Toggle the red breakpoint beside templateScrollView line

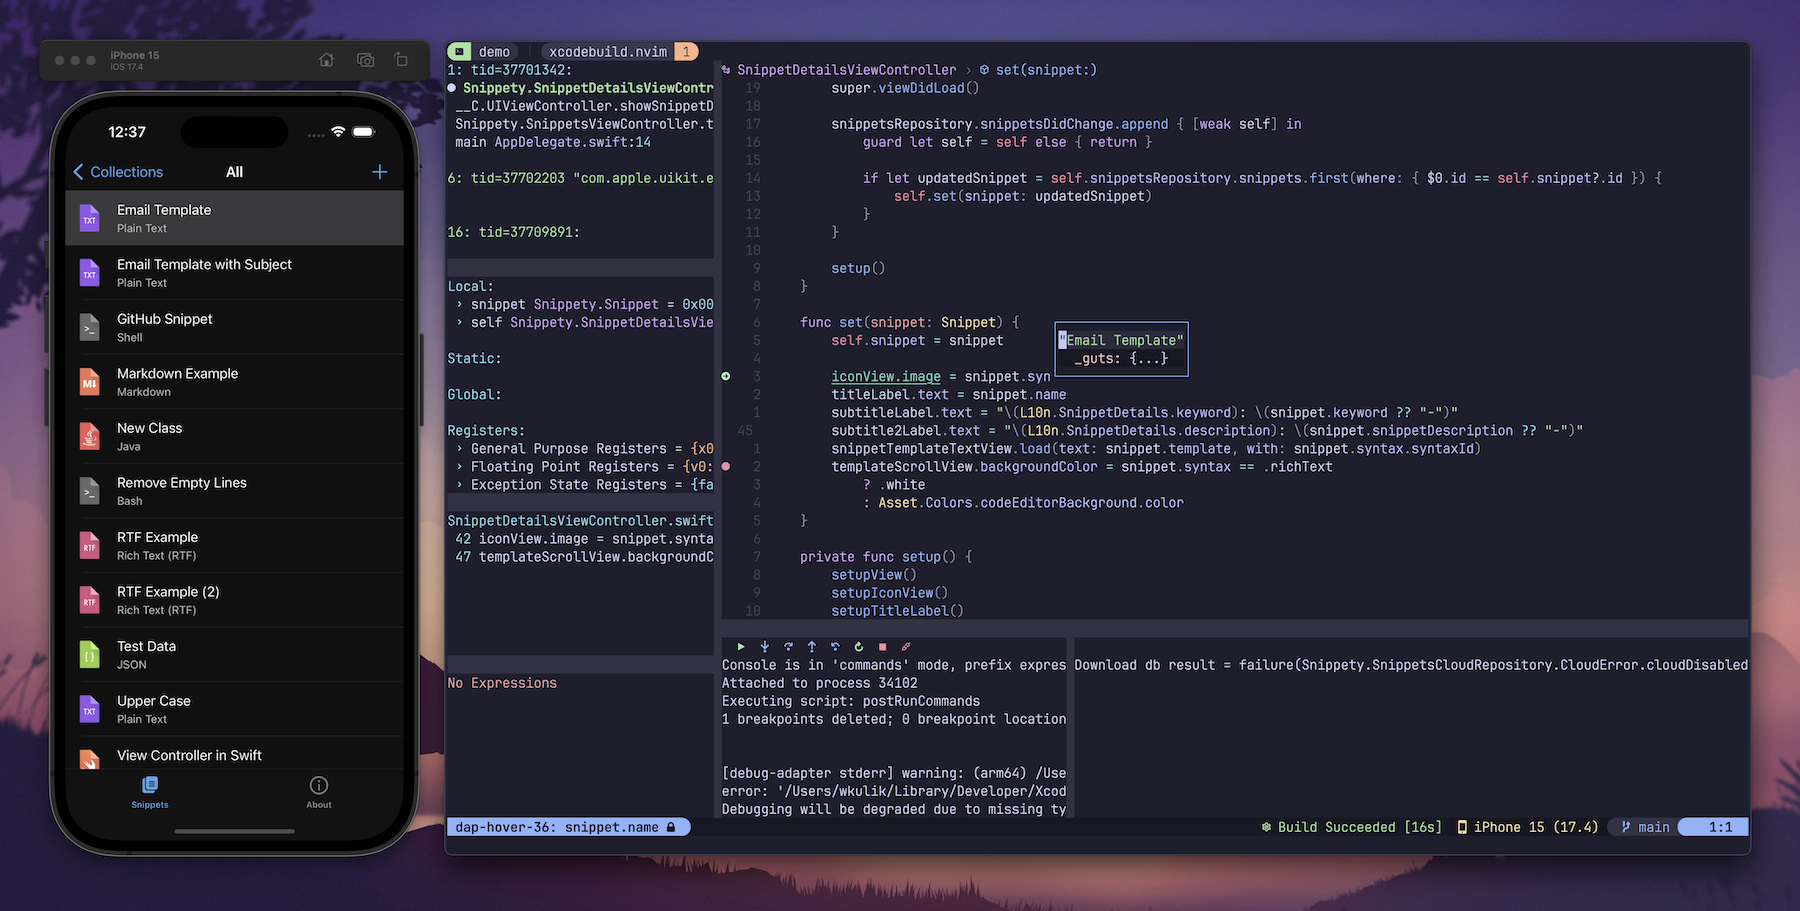(727, 466)
